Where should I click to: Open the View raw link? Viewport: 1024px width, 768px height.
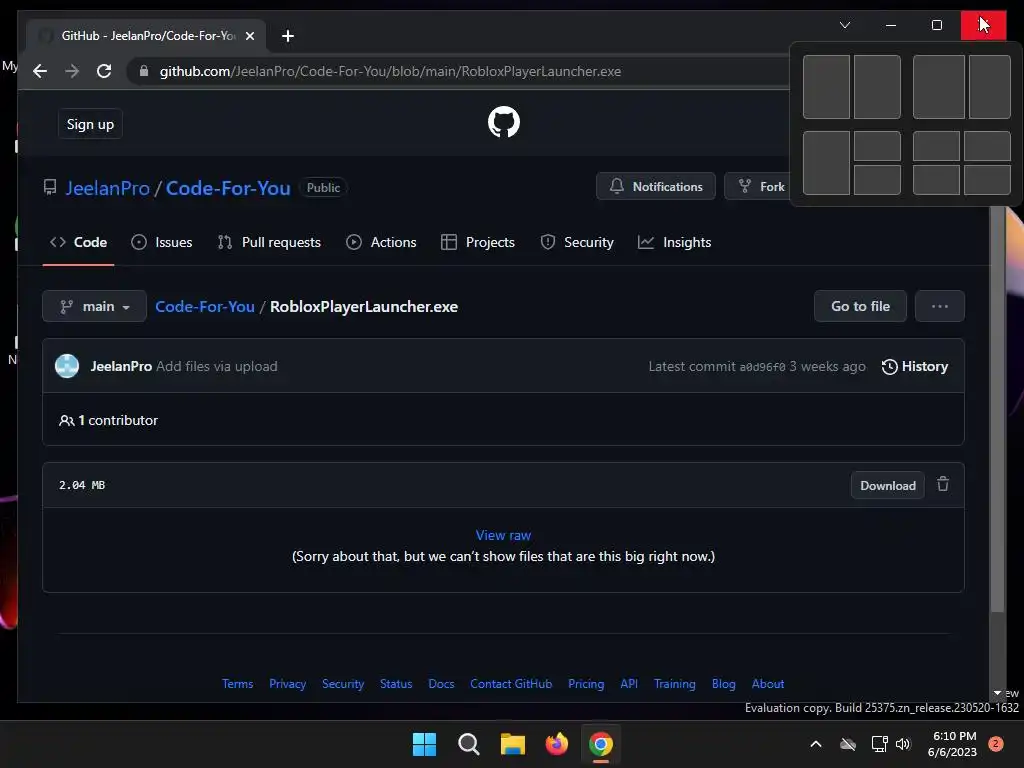(x=503, y=536)
